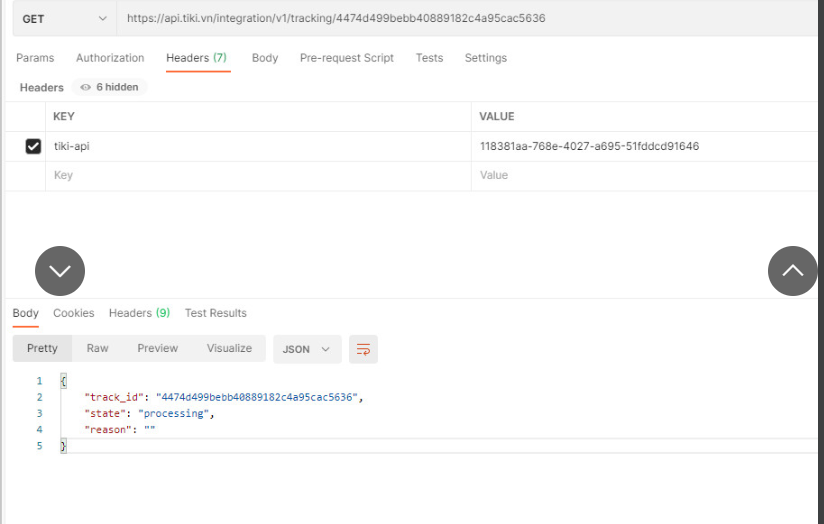824x524 pixels.
Task: Select the request Headers (7) tab
Action: pos(197,58)
